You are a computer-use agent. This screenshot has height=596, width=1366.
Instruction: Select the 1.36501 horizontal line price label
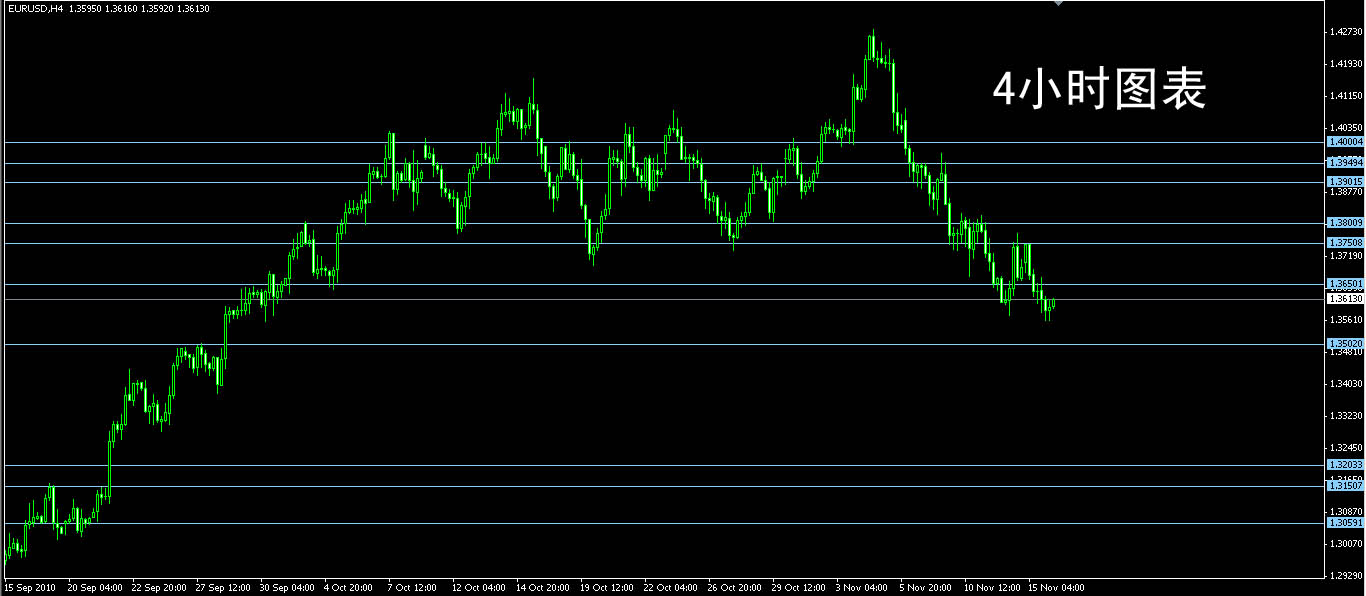(1345, 284)
